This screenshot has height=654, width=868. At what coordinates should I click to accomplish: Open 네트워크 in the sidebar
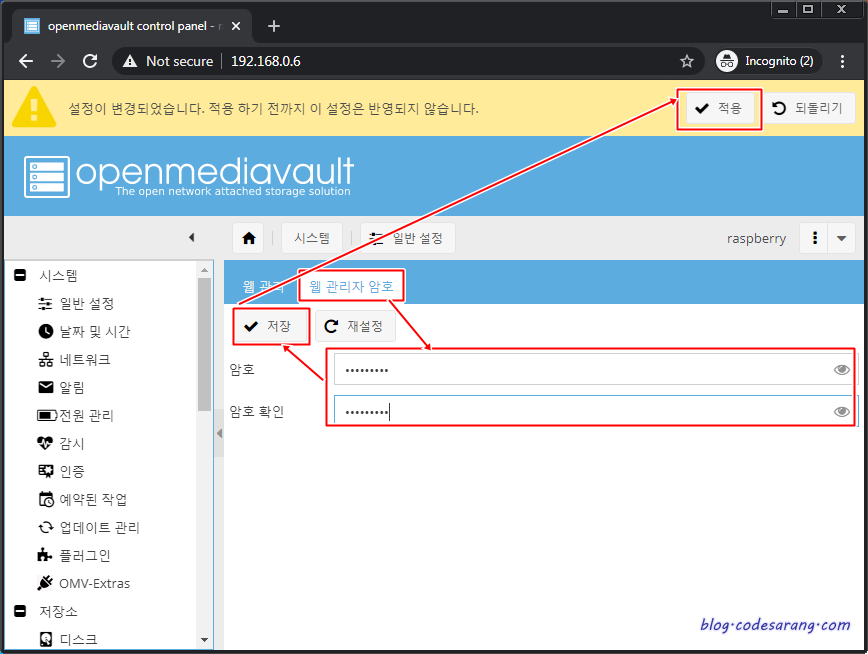[x=74, y=359]
